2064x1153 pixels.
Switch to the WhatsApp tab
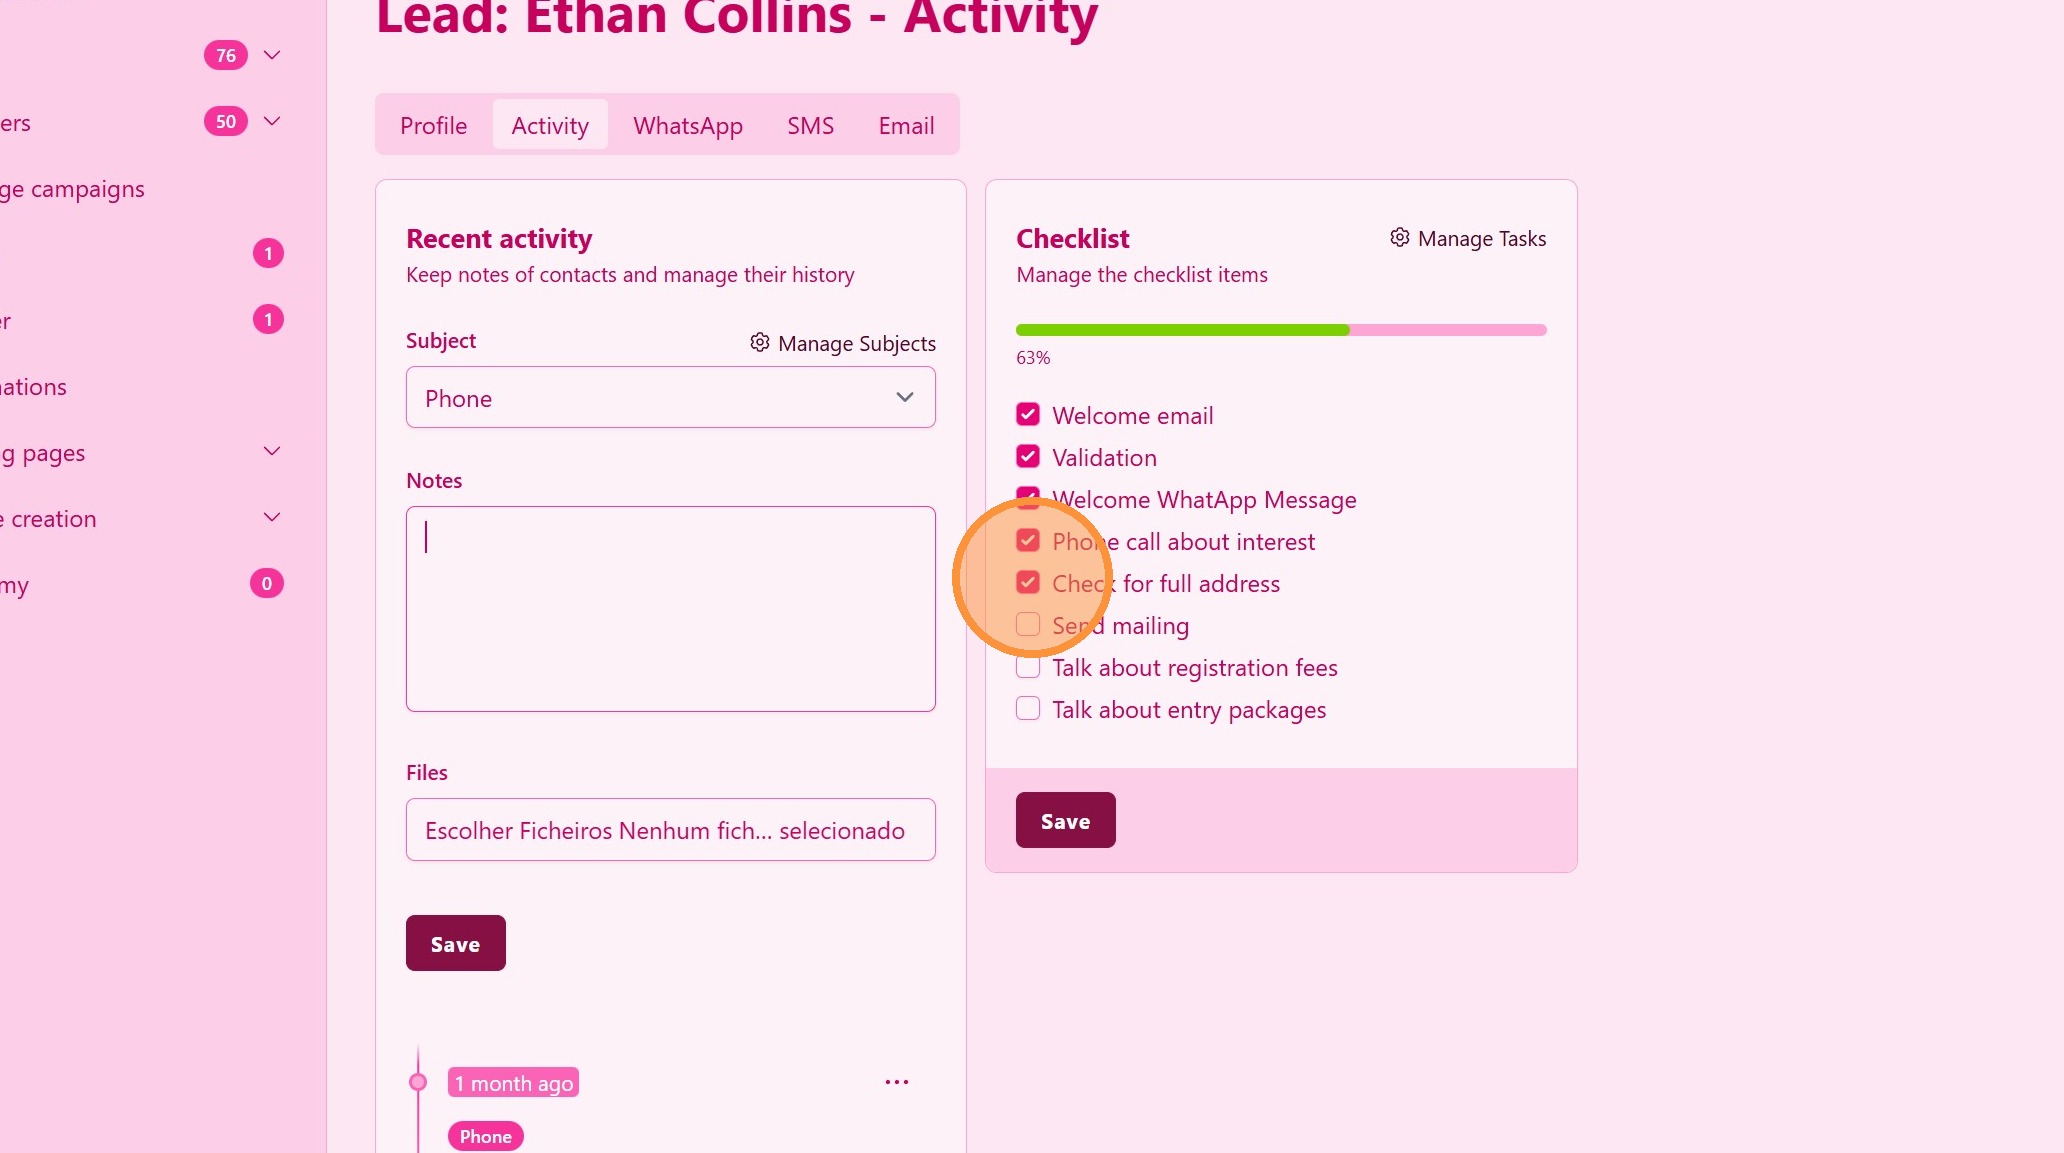click(x=687, y=126)
